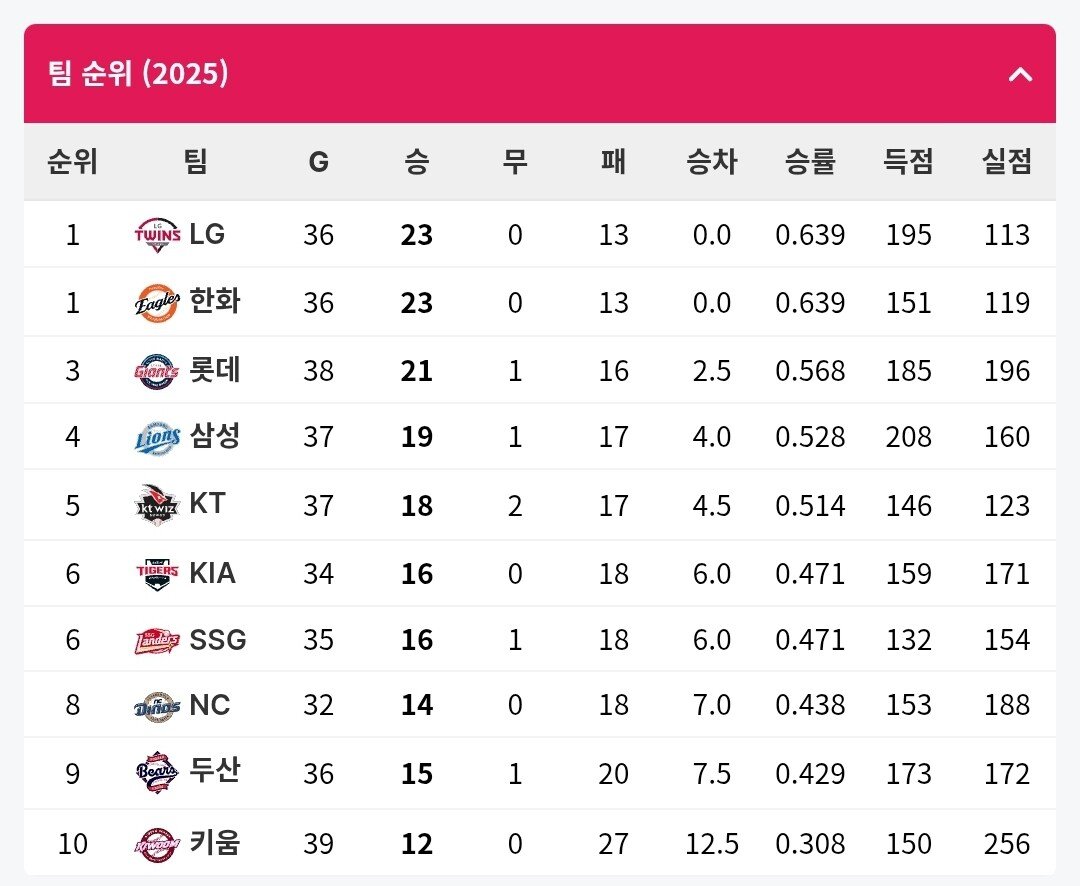The image size is (1080, 886).
Task: Collapse the 팀 순위 (2025) panel chevron
Action: pos(1020,74)
